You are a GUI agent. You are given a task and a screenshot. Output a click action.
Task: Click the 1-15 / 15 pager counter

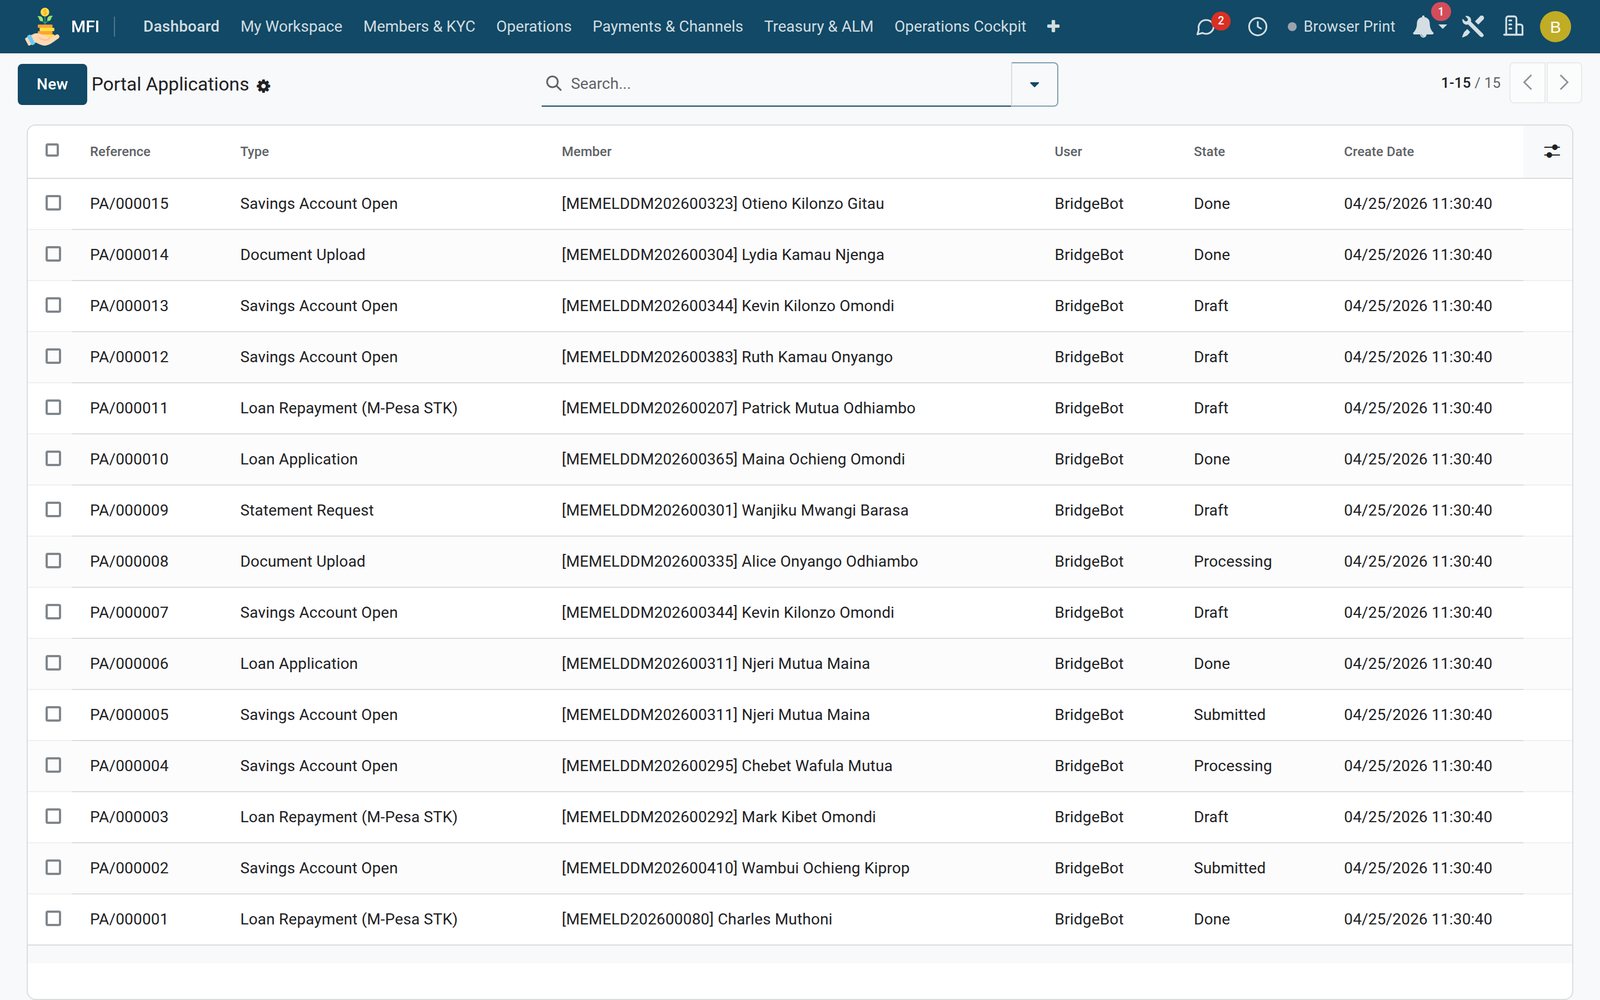point(1470,83)
